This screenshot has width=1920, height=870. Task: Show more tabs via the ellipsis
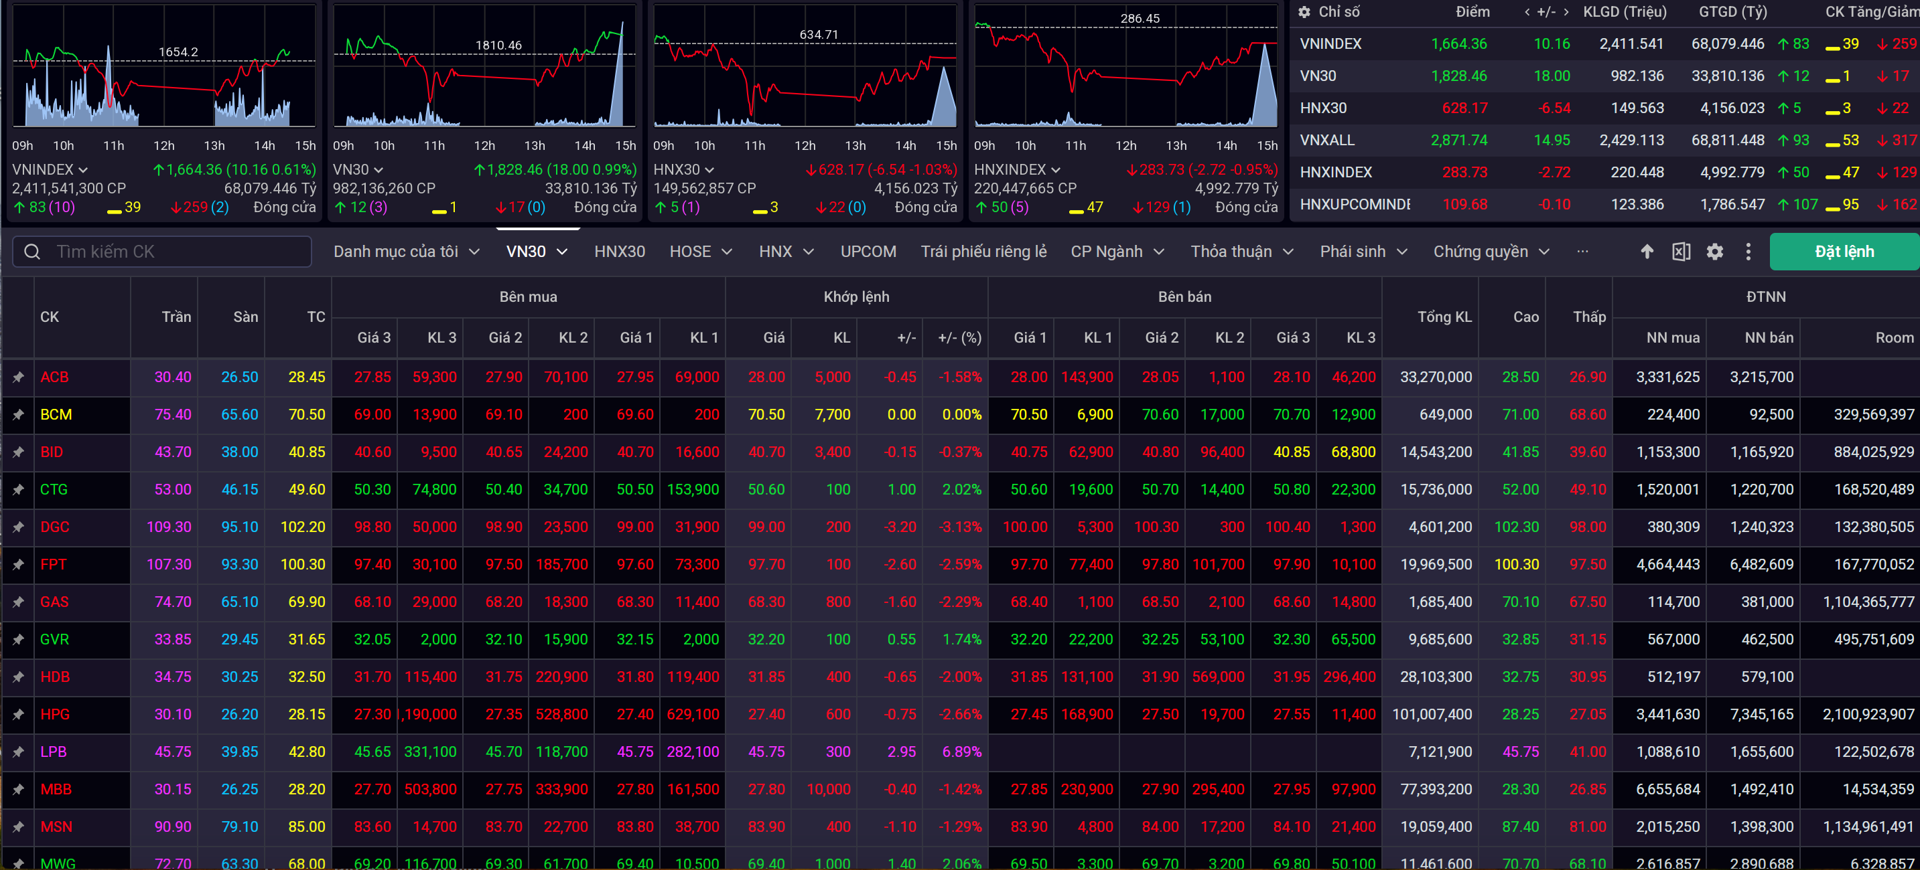tap(1582, 252)
